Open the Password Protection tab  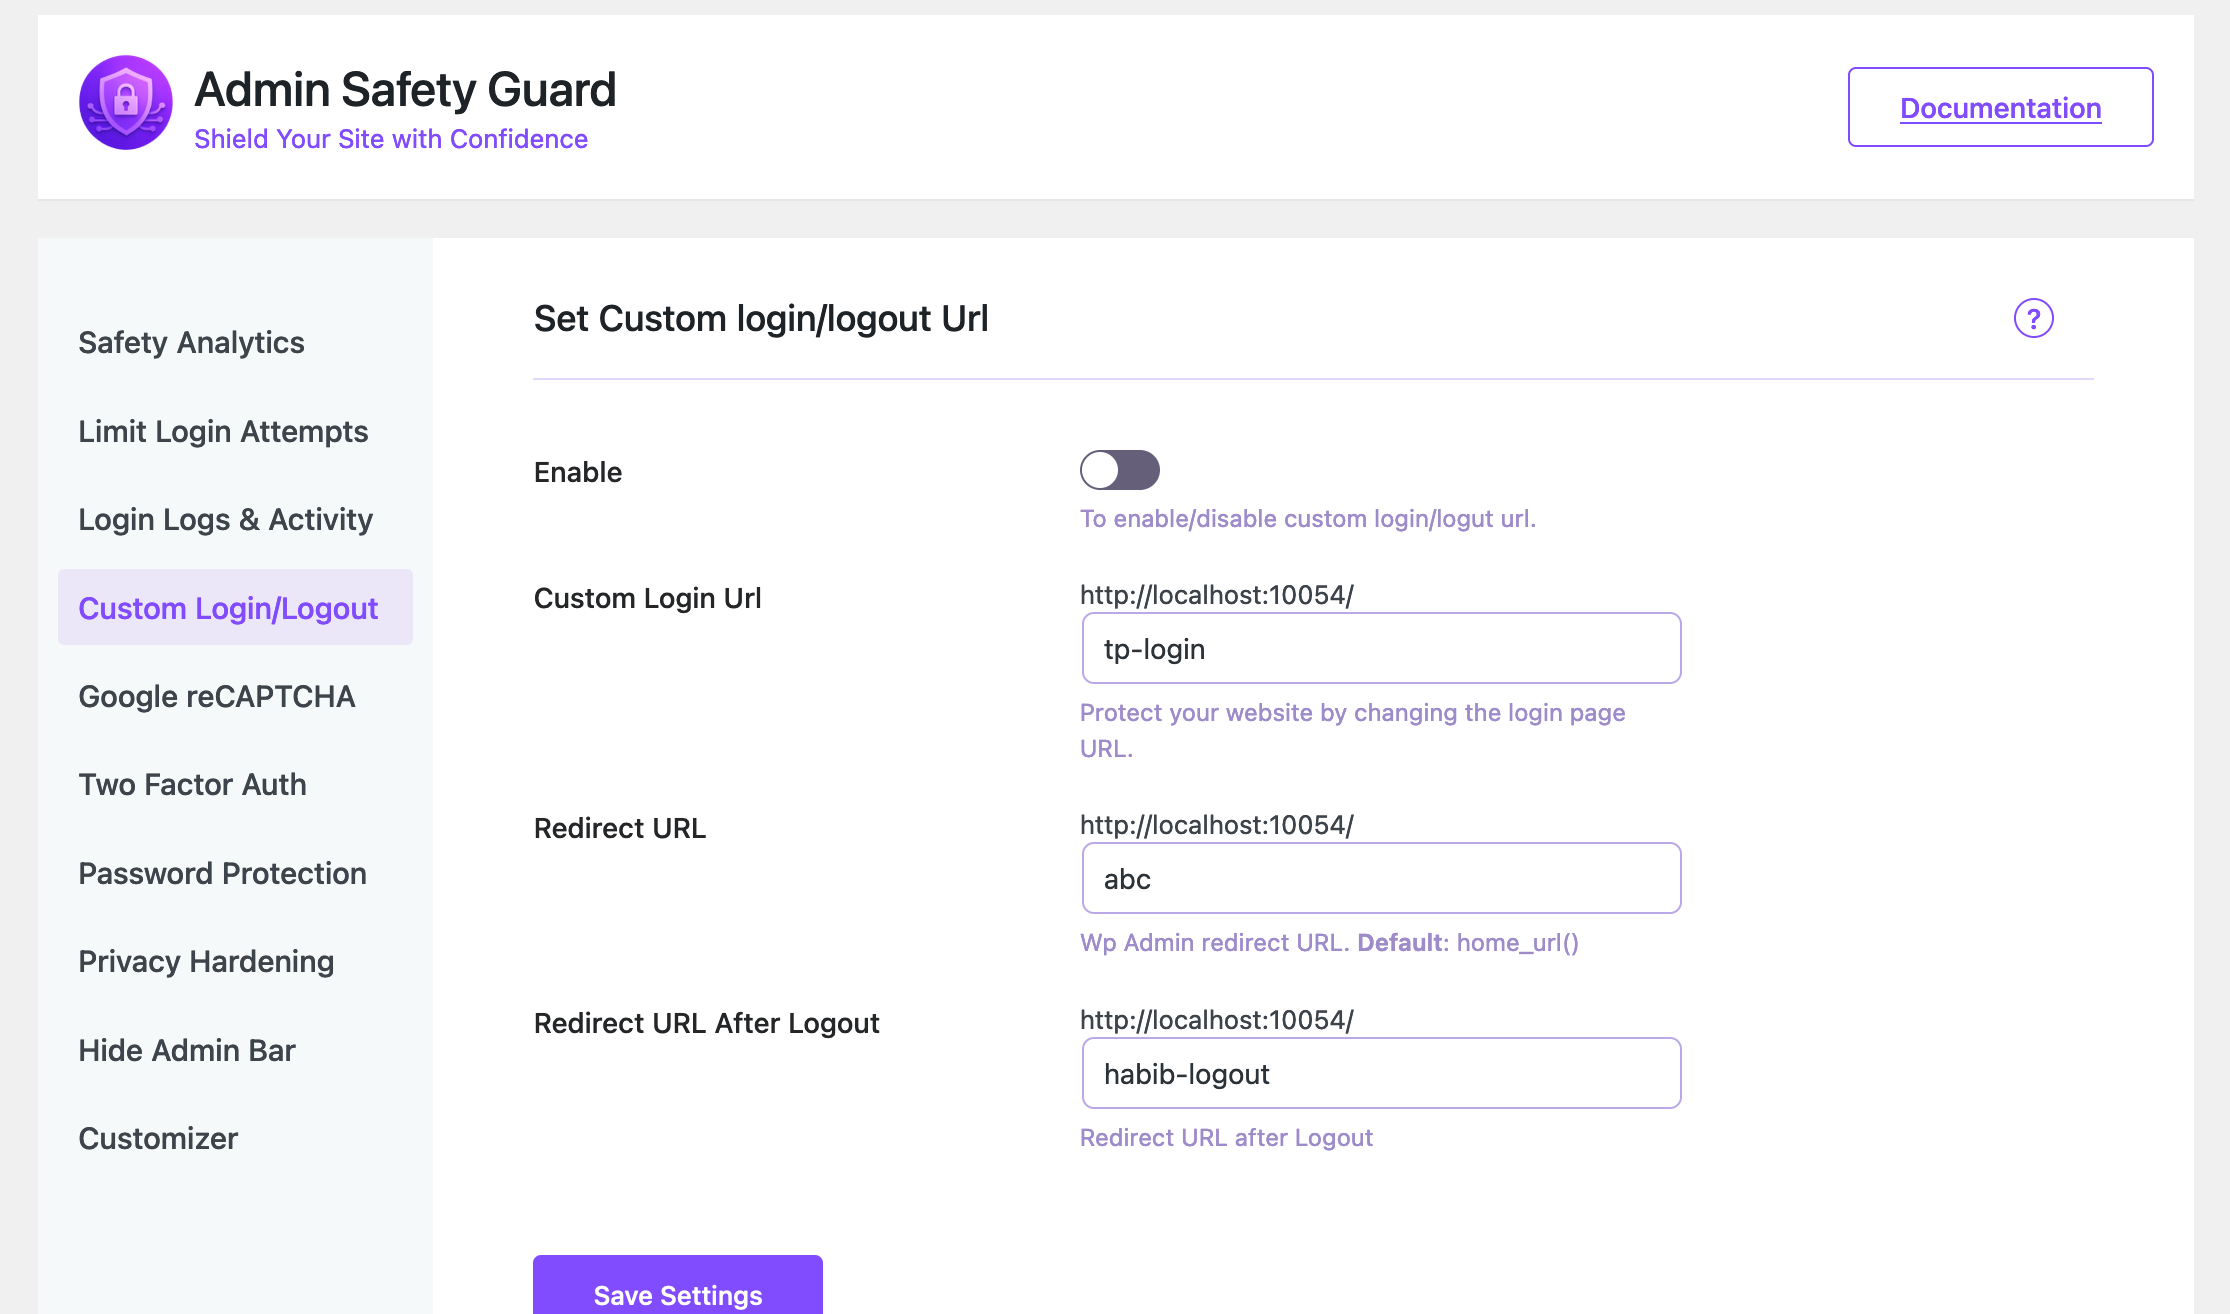coord(222,874)
